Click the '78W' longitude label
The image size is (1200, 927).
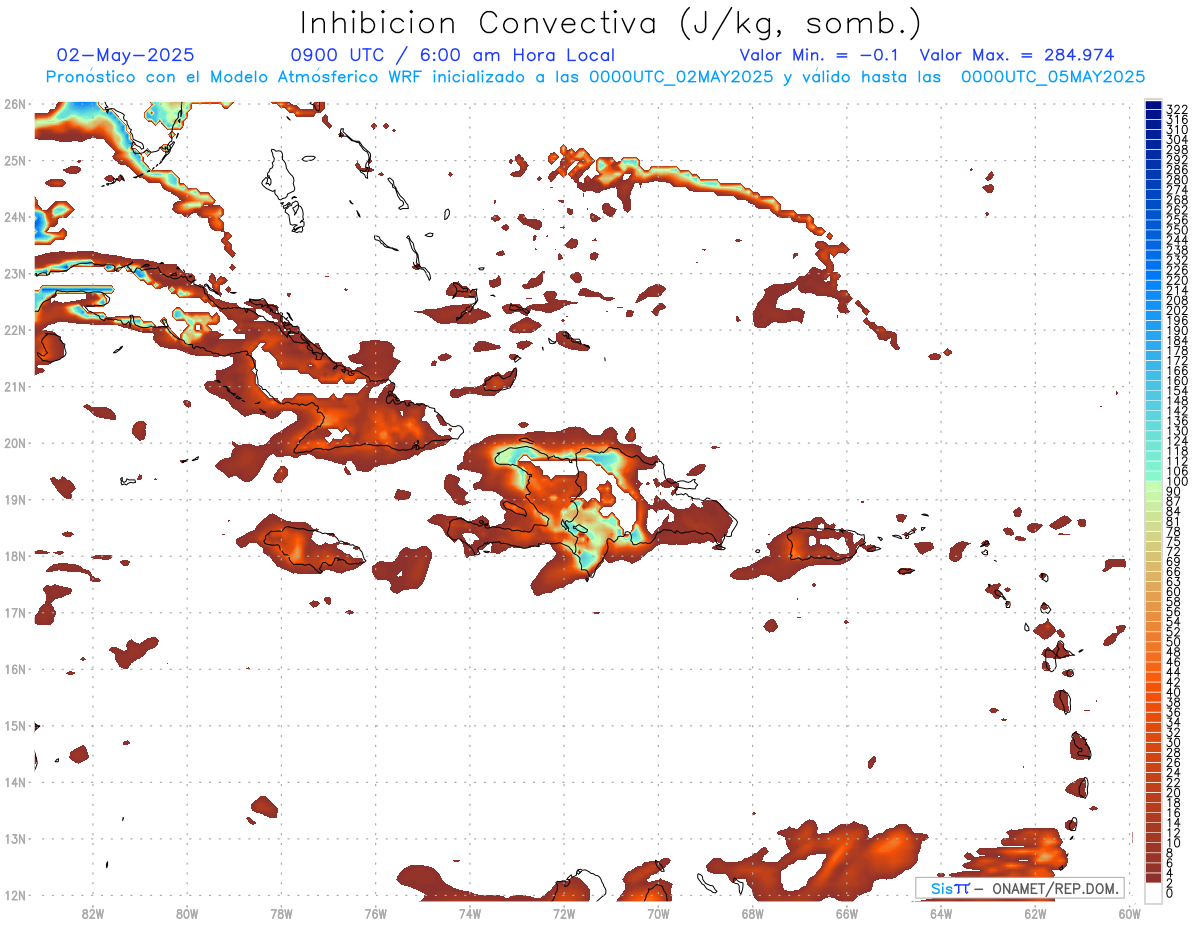[x=281, y=913]
